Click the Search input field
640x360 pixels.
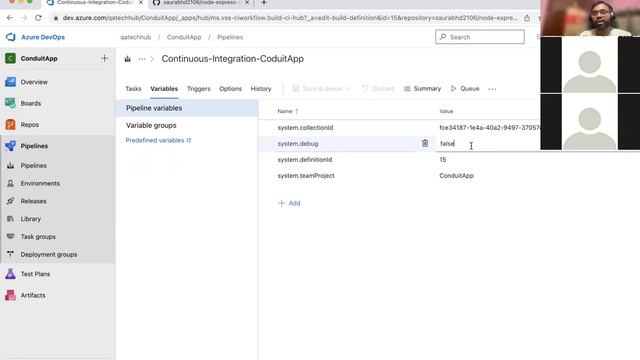[480, 37]
